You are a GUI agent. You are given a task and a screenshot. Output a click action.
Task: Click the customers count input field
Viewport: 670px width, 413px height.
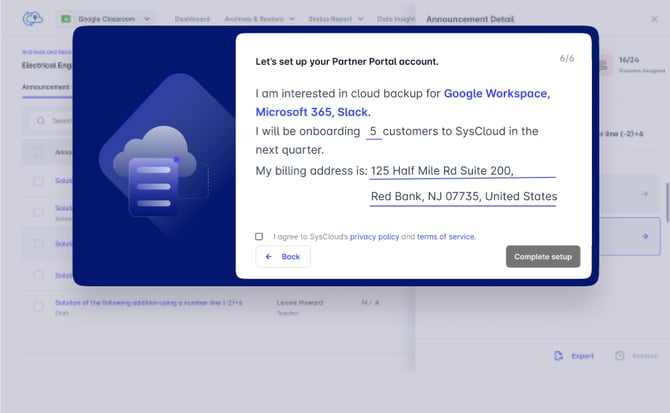point(374,131)
